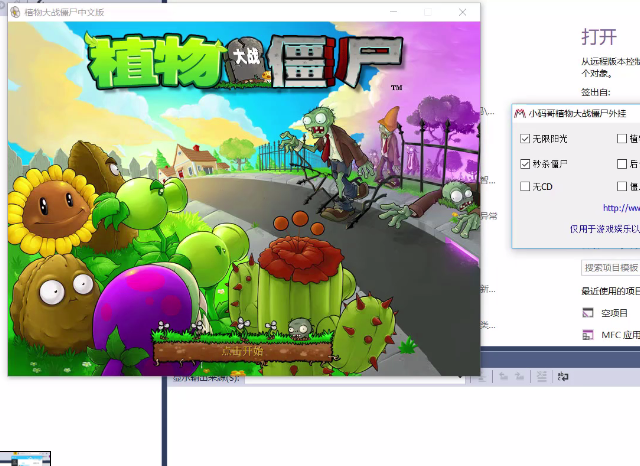The image size is (640, 466).
Task: Click the Plants vs Zombies window title icon
Action: coord(16,12)
